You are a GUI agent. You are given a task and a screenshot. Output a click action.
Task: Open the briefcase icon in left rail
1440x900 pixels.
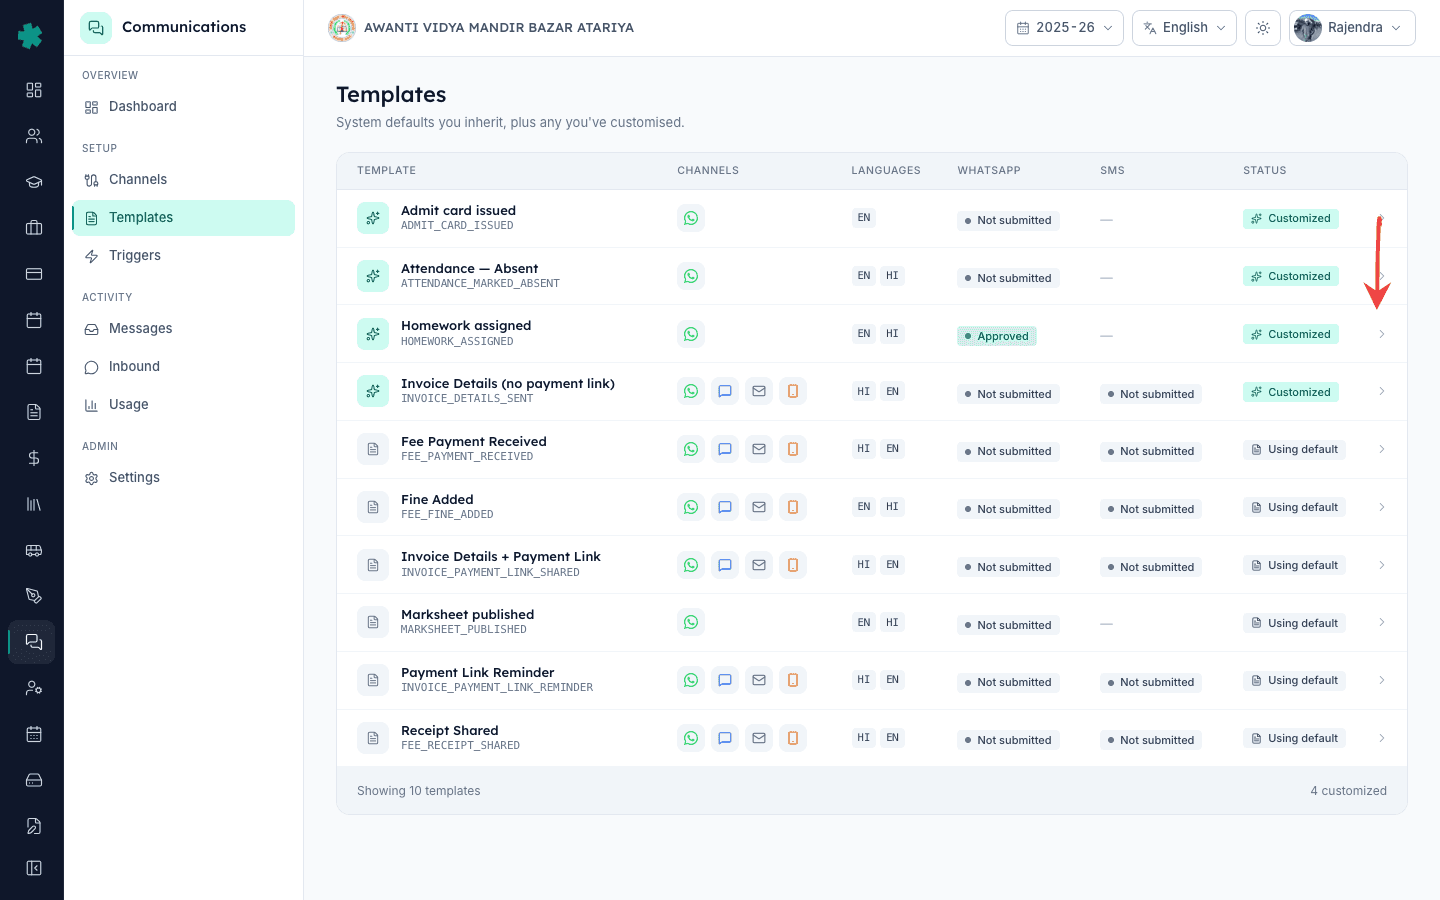coord(33,228)
